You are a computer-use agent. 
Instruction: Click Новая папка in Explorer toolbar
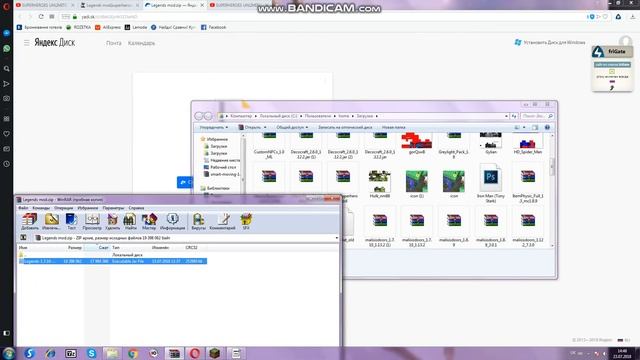(393, 127)
